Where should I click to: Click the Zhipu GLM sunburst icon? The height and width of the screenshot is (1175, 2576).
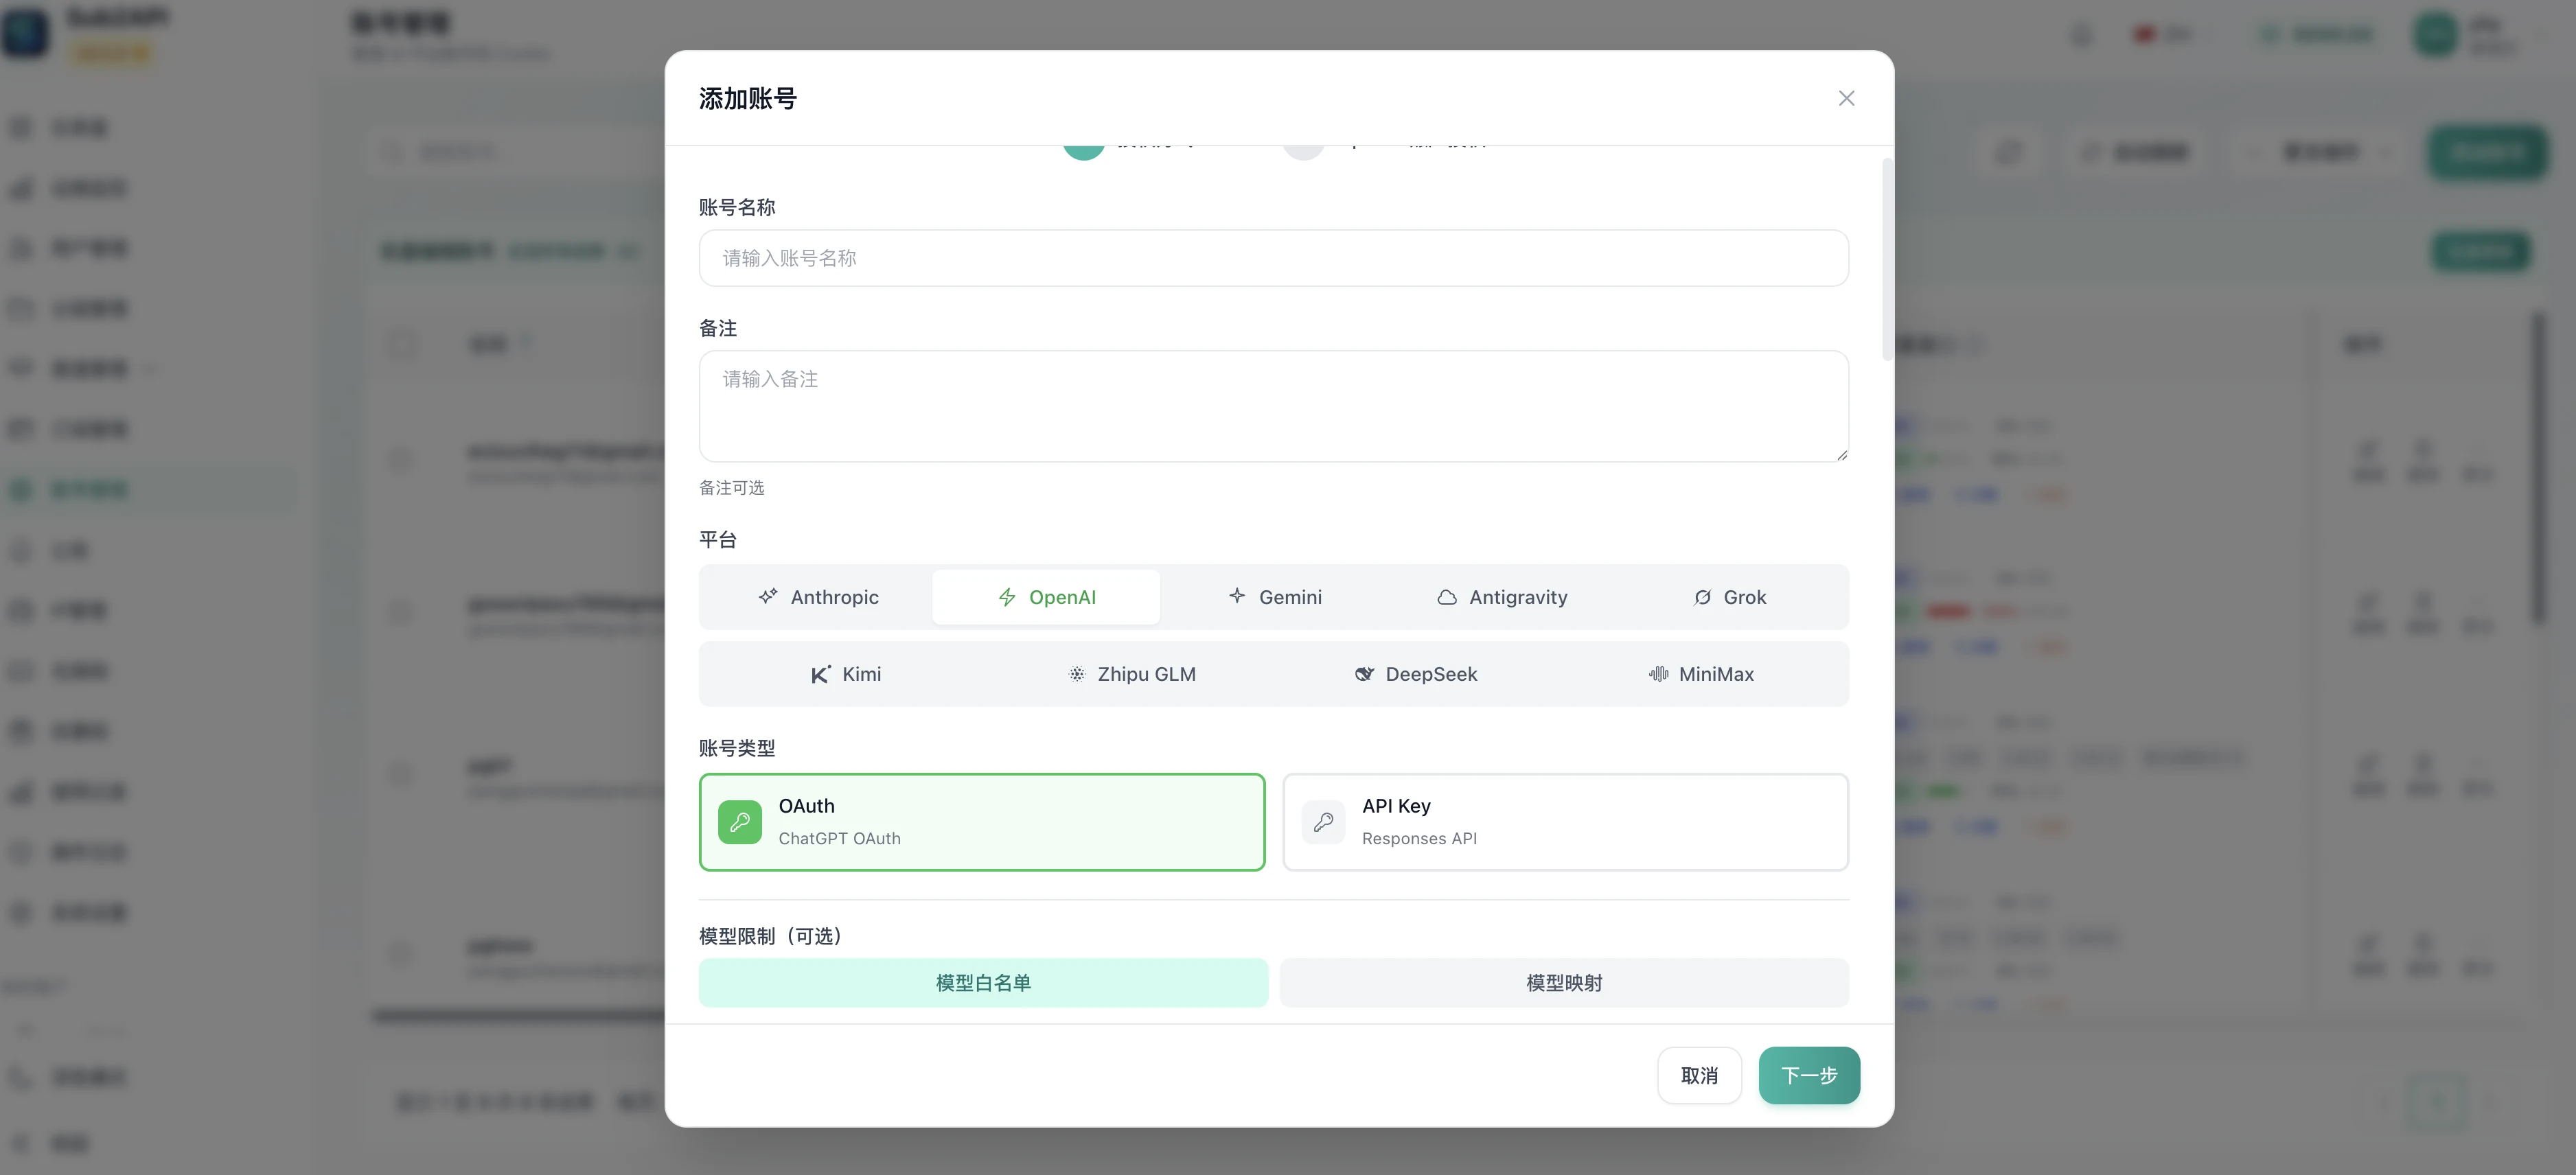pos(1077,674)
